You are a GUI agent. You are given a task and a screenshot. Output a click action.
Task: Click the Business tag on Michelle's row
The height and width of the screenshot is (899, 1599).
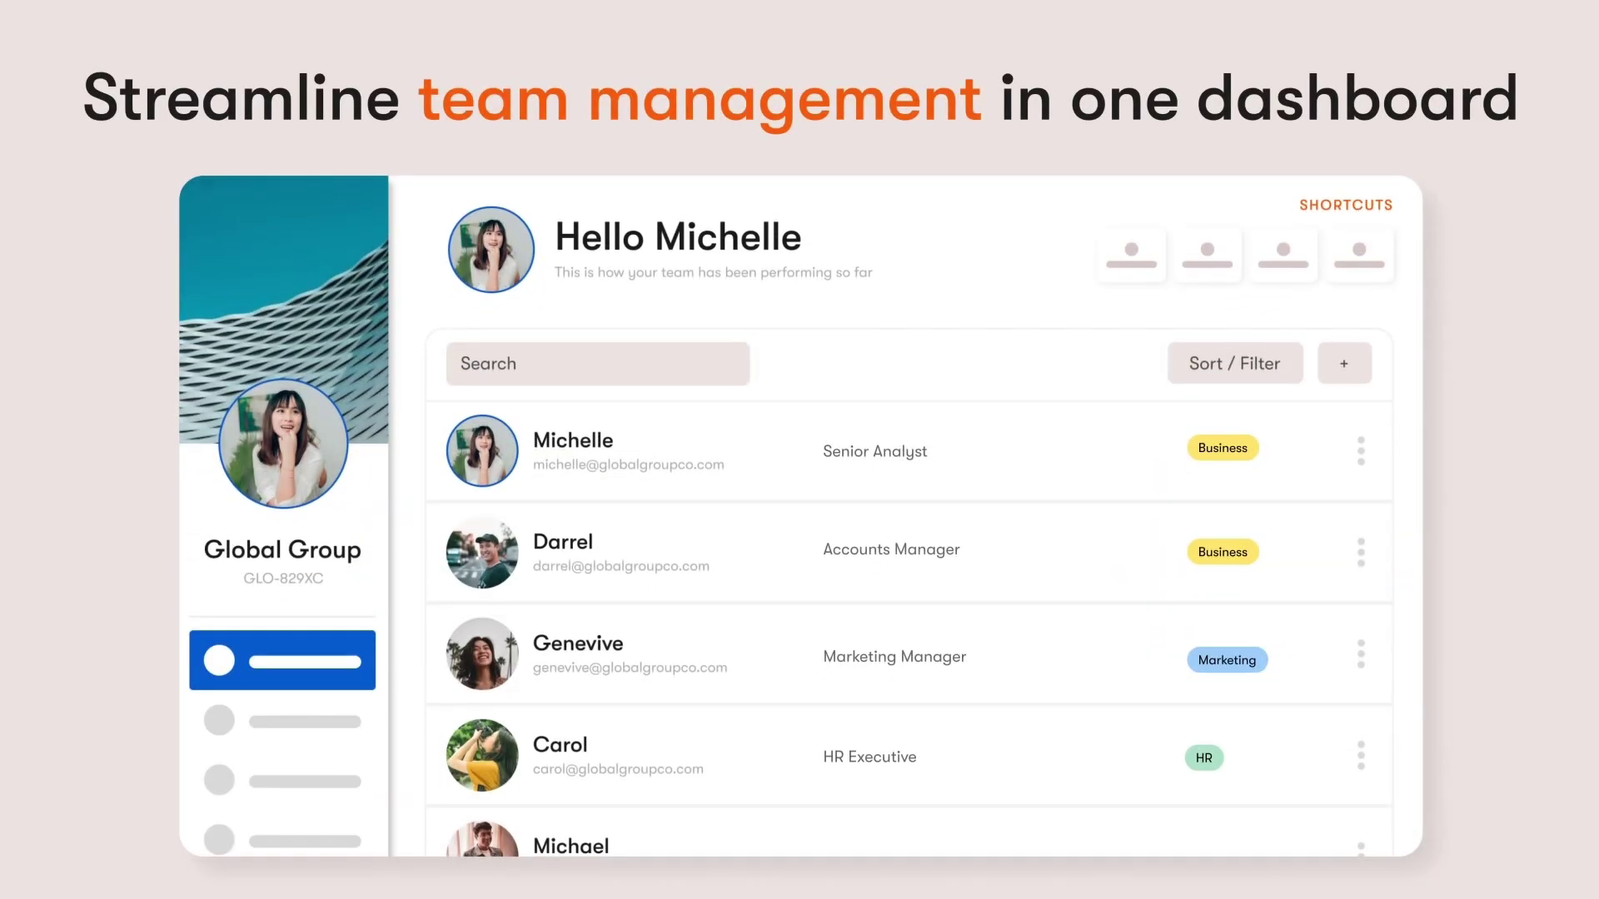pyautogui.click(x=1222, y=448)
